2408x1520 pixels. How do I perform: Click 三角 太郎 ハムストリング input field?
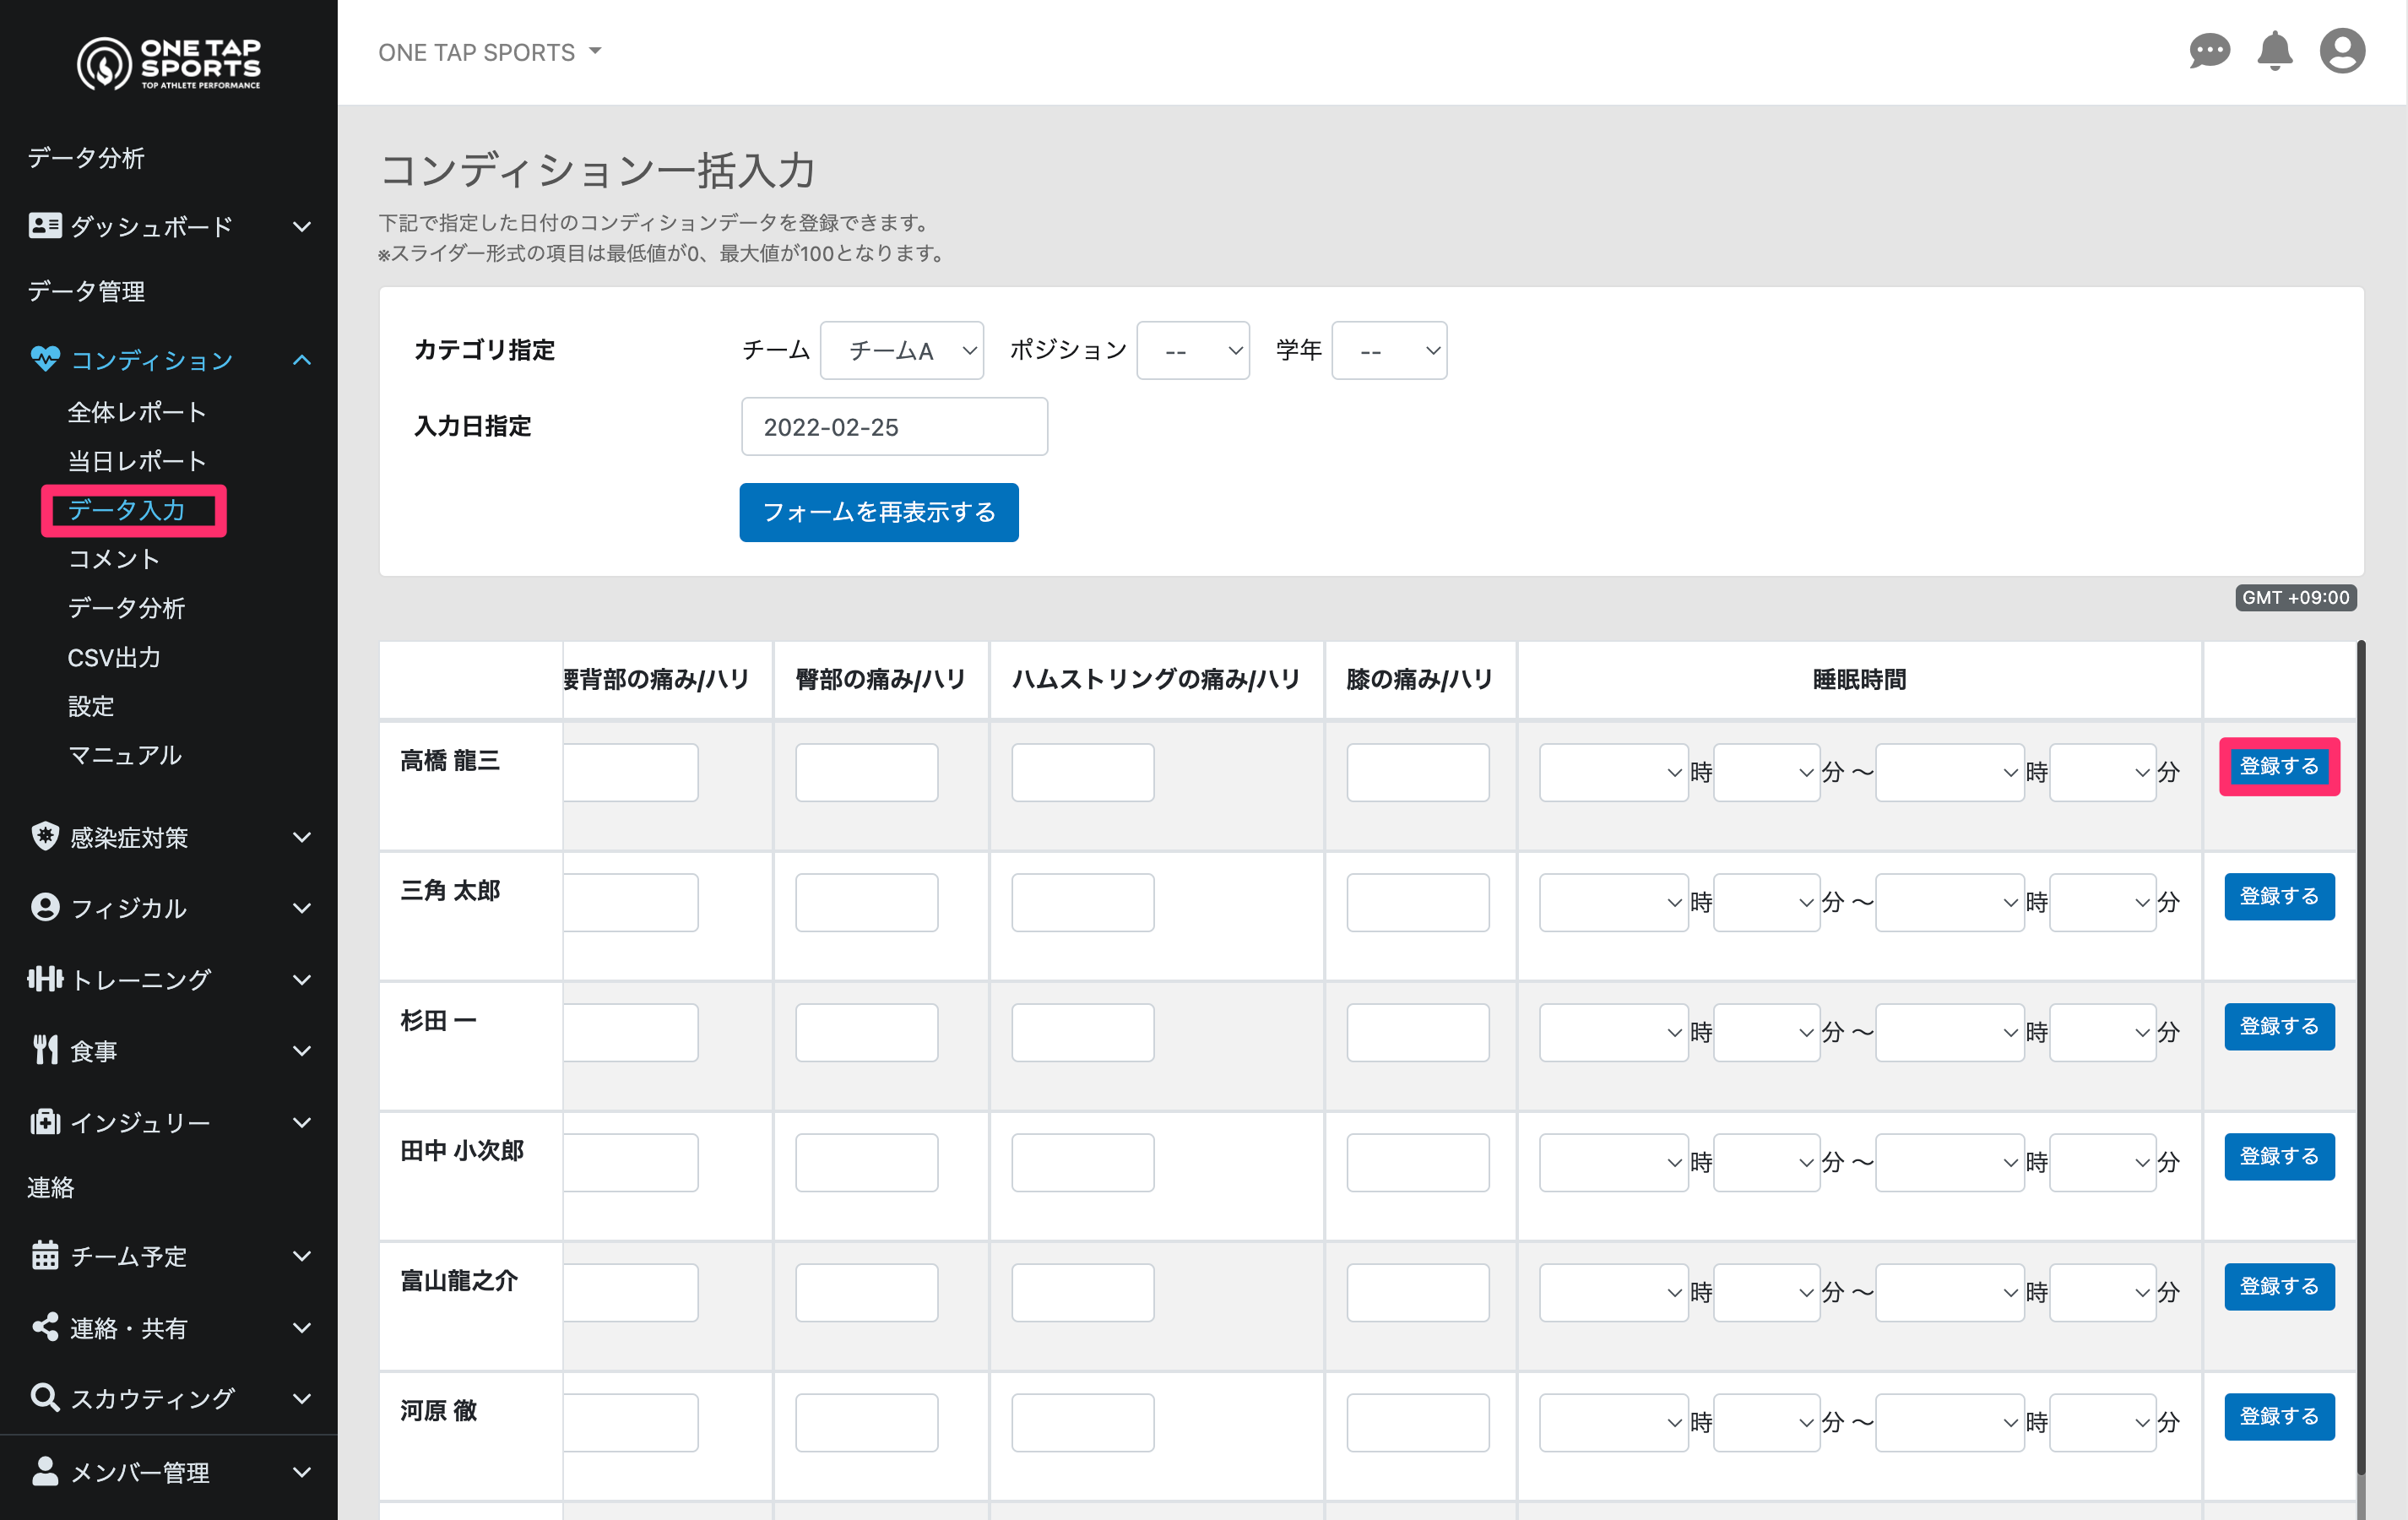(x=1082, y=902)
